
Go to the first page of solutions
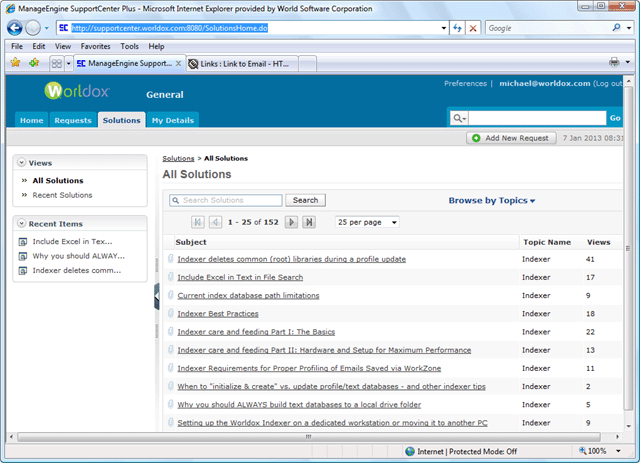coord(198,222)
